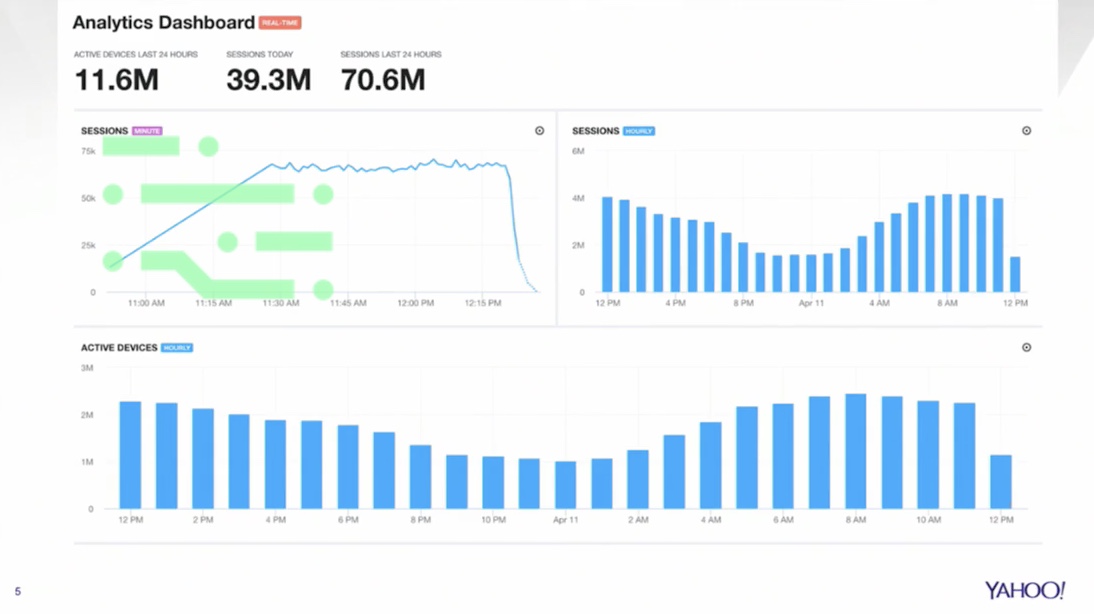The image size is (1094, 614).
Task: Click the first 12 PM Sessions Hourly bar
Action: coord(607,244)
